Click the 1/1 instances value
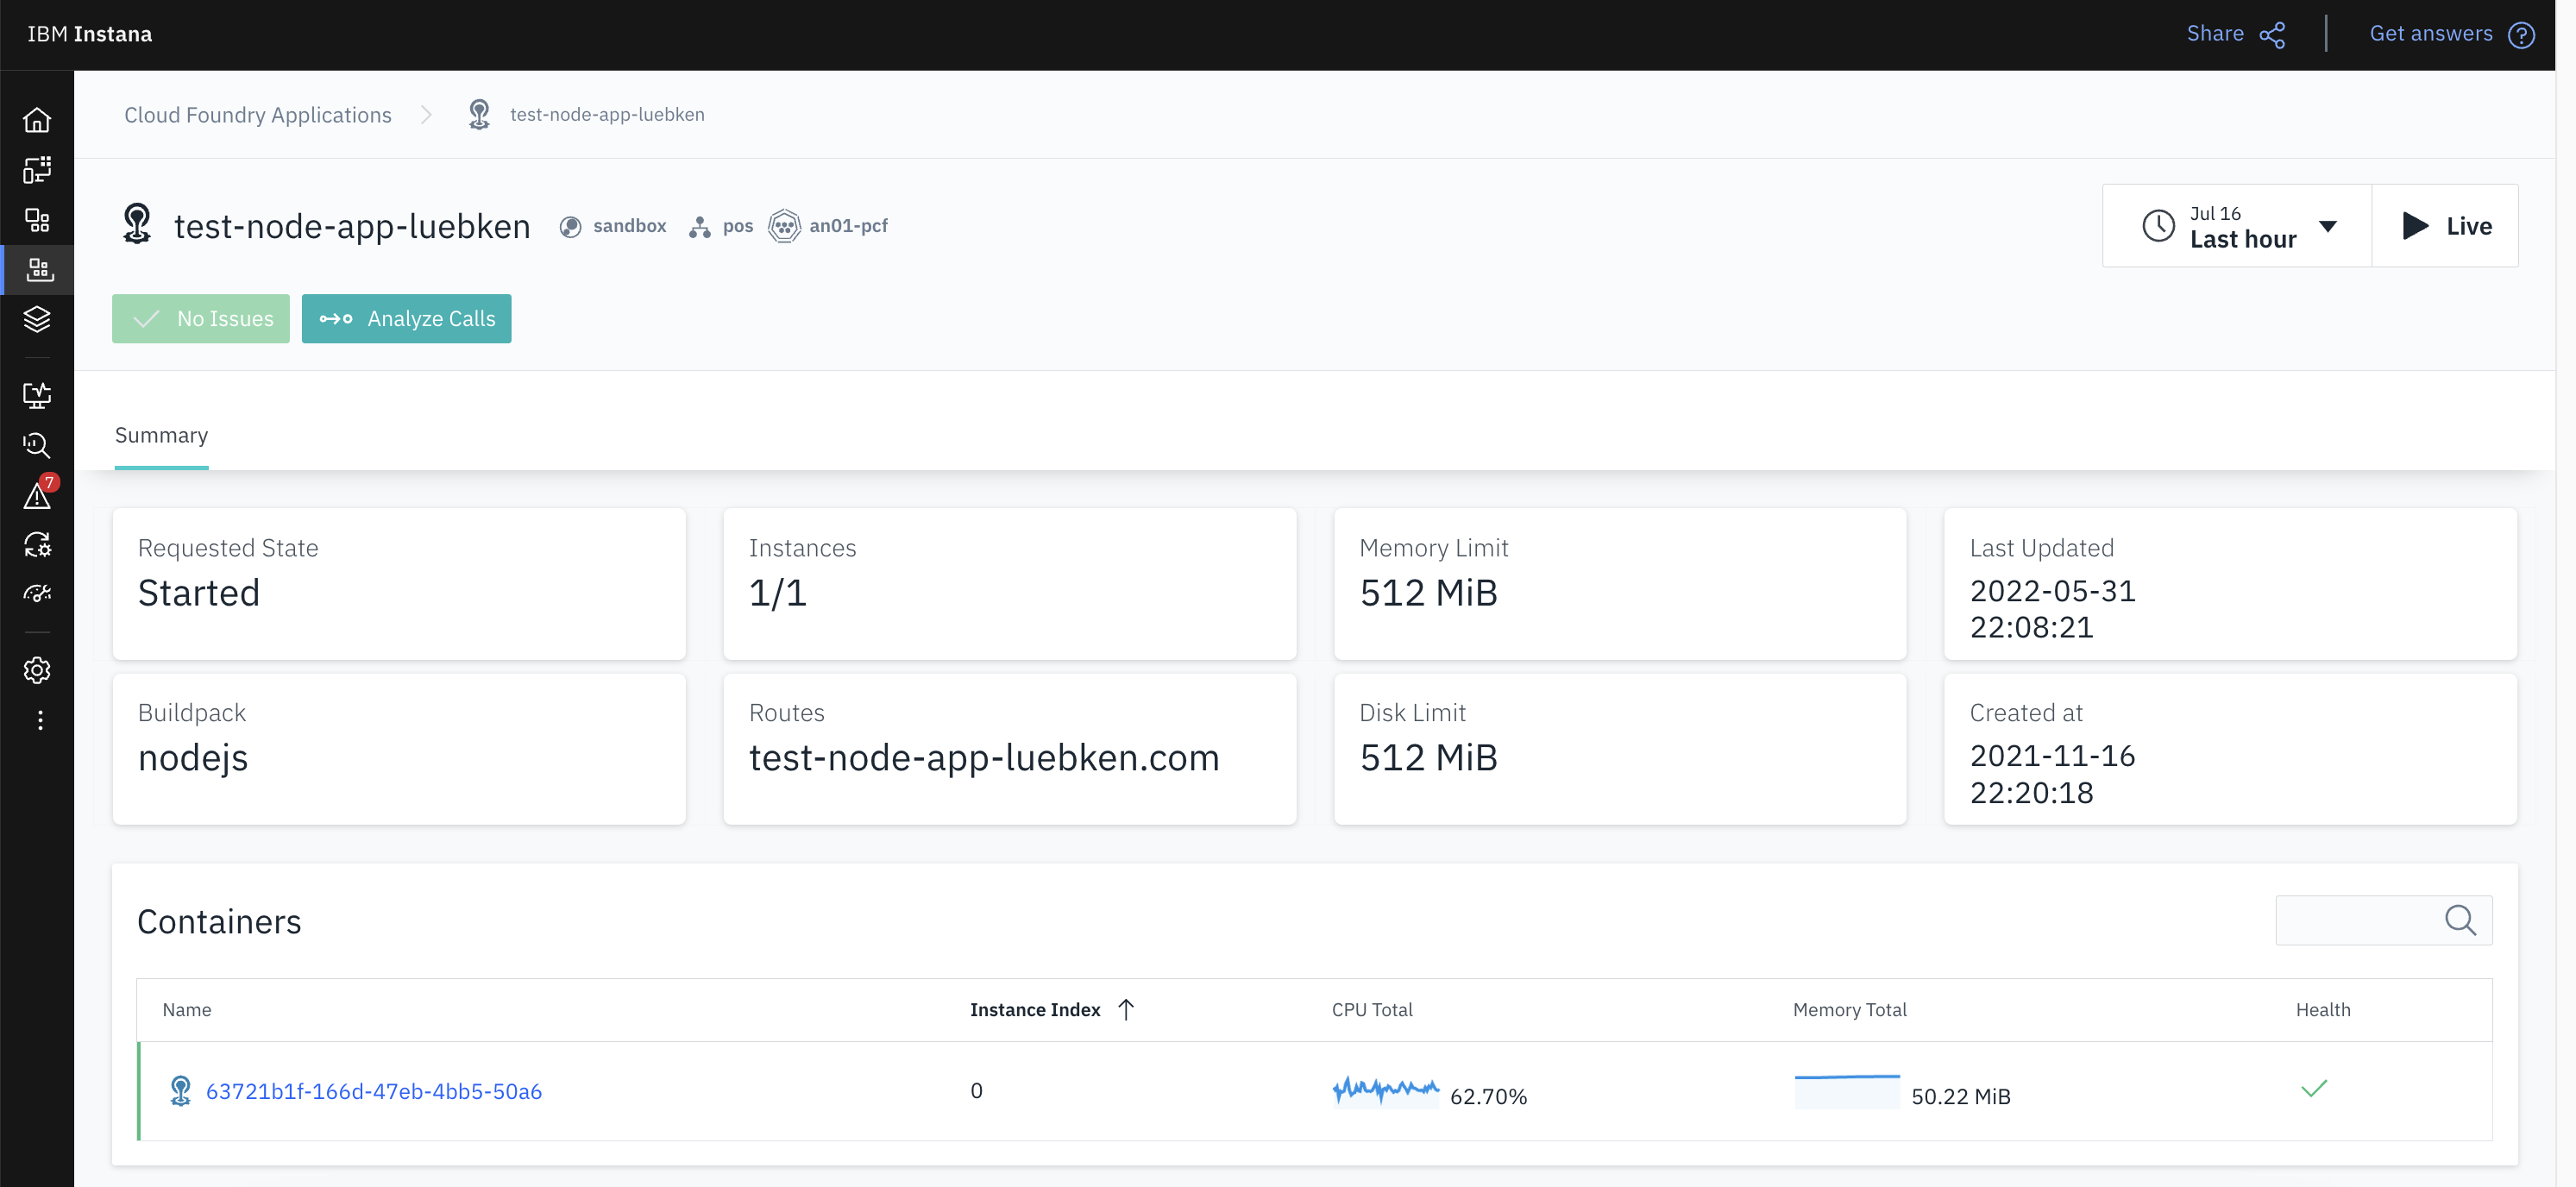Screen dimensions: 2576x1187 tap(778, 593)
